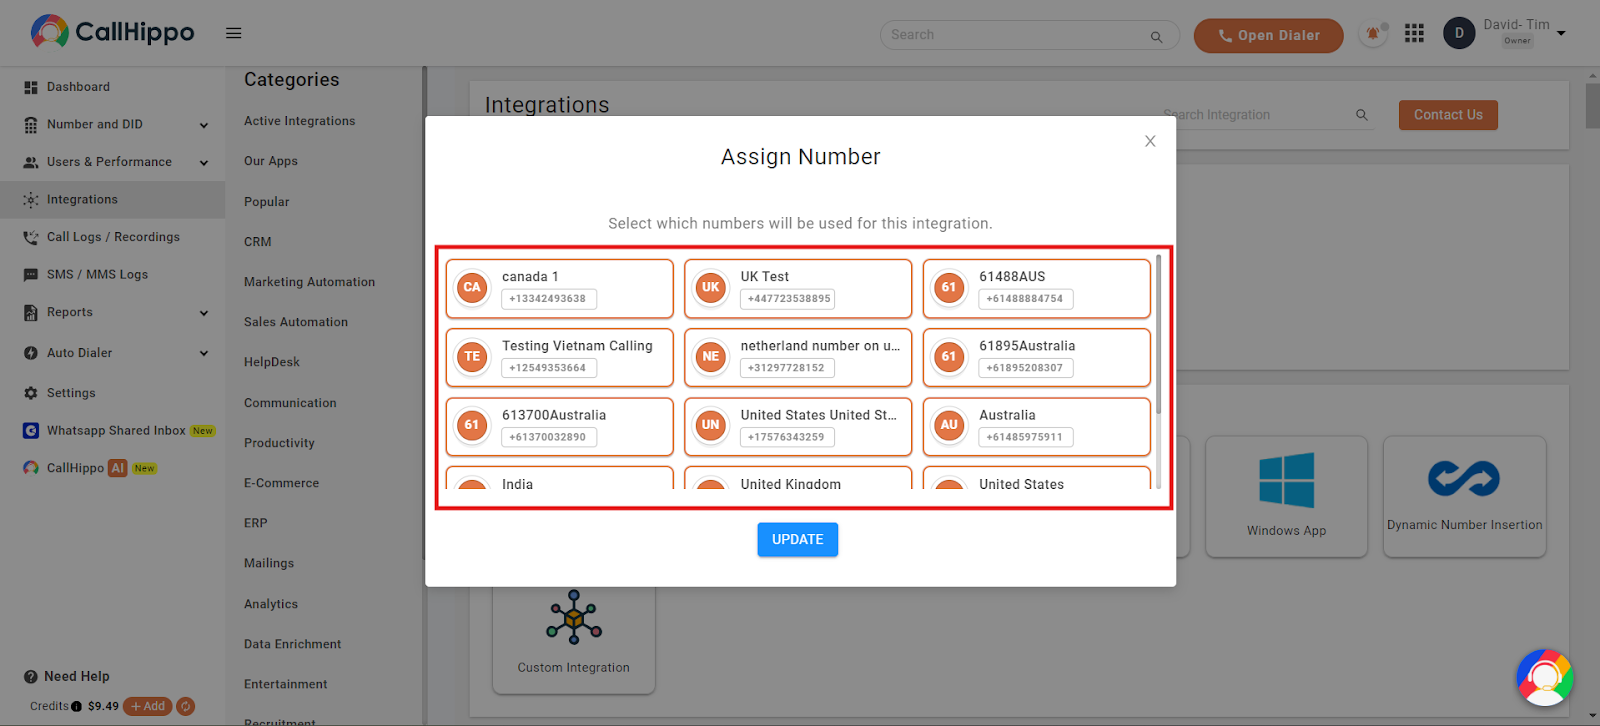
Task: Click the Settings gear icon
Action: pos(31,393)
